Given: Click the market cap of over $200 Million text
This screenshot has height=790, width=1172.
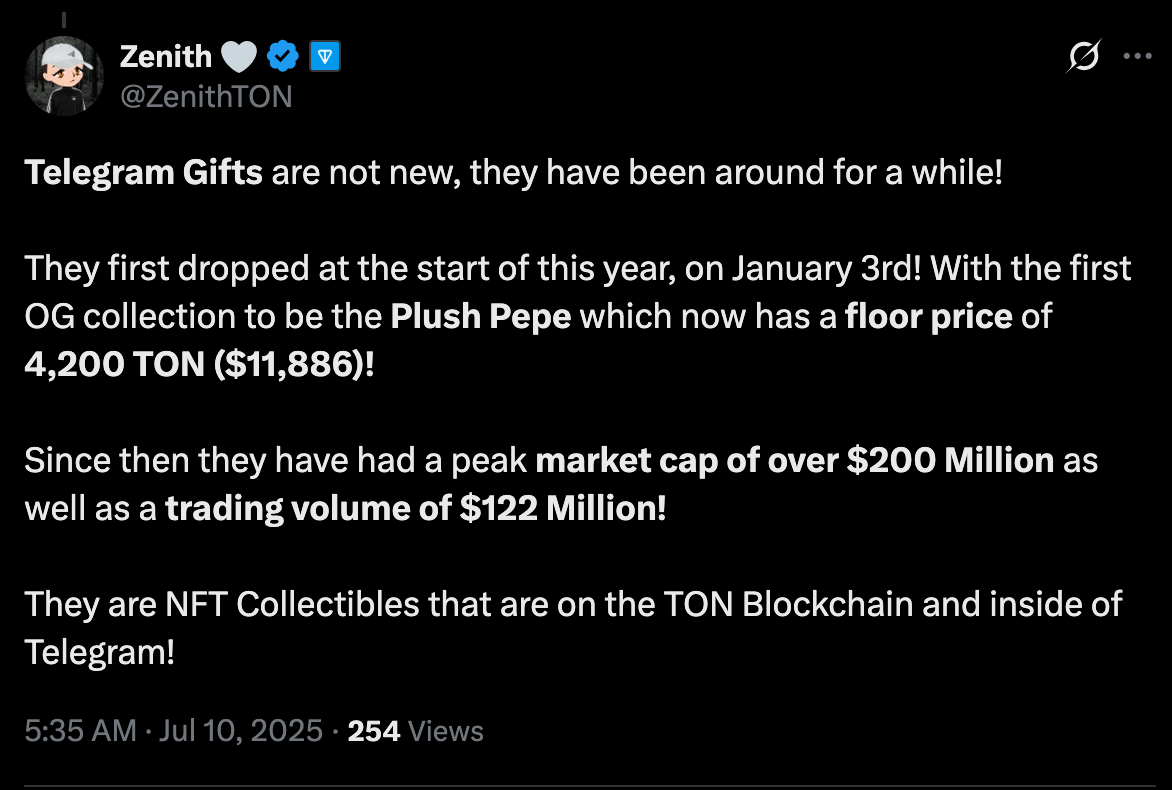Looking at the screenshot, I should (x=795, y=460).
